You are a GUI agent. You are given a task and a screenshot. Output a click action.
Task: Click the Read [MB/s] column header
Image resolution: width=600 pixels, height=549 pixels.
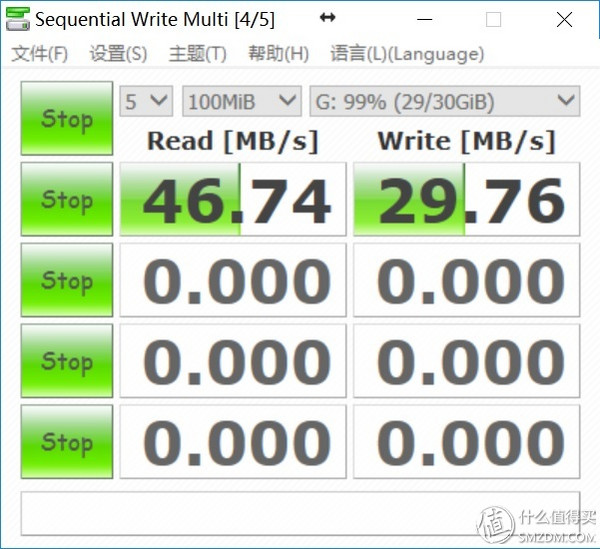[x=233, y=141]
